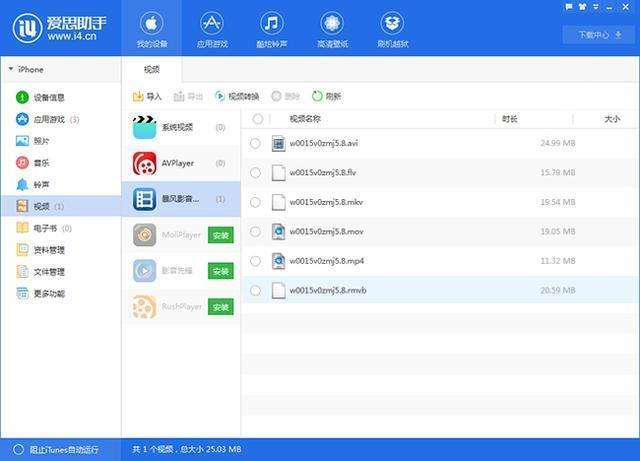Click the rmvb blank file icon
Screen dimensions: 640x461
[278, 290]
